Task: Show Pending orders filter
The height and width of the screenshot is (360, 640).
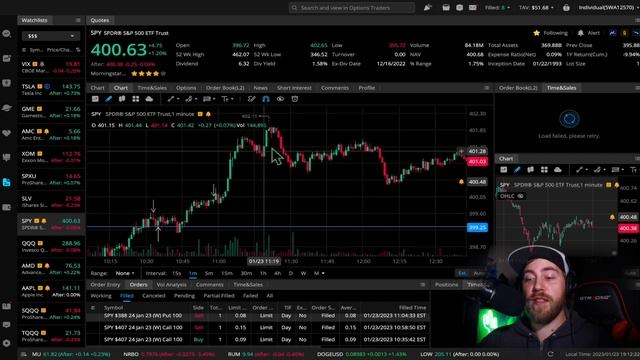Action: 184,296
